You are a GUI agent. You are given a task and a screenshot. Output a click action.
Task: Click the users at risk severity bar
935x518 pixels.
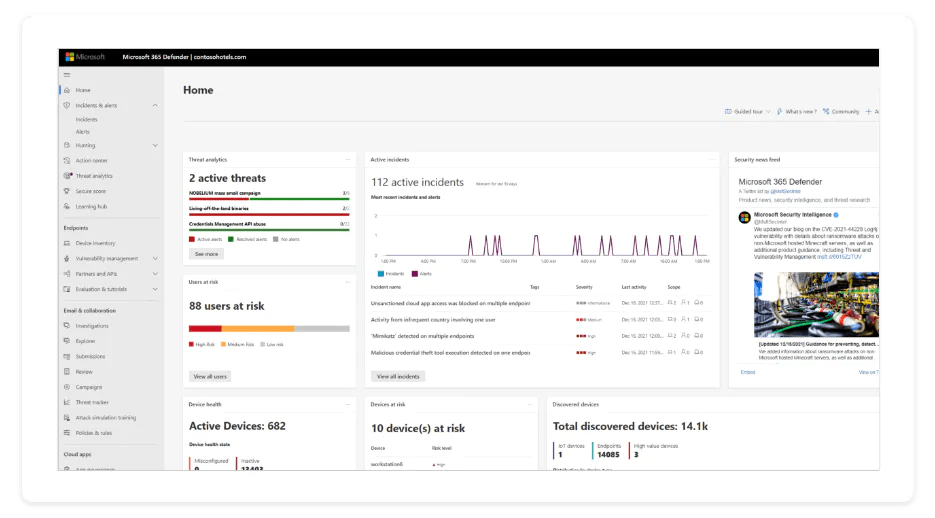(x=269, y=328)
